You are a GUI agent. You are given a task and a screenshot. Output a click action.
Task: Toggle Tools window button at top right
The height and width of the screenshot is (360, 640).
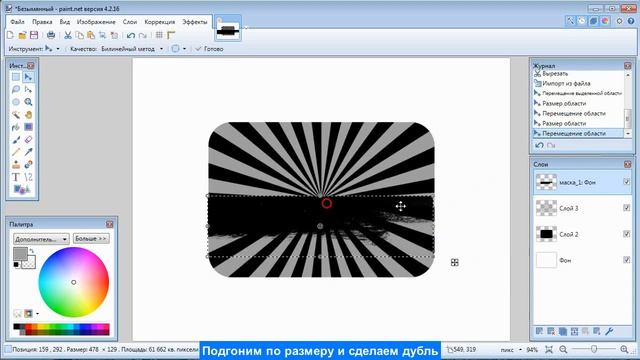click(x=570, y=21)
